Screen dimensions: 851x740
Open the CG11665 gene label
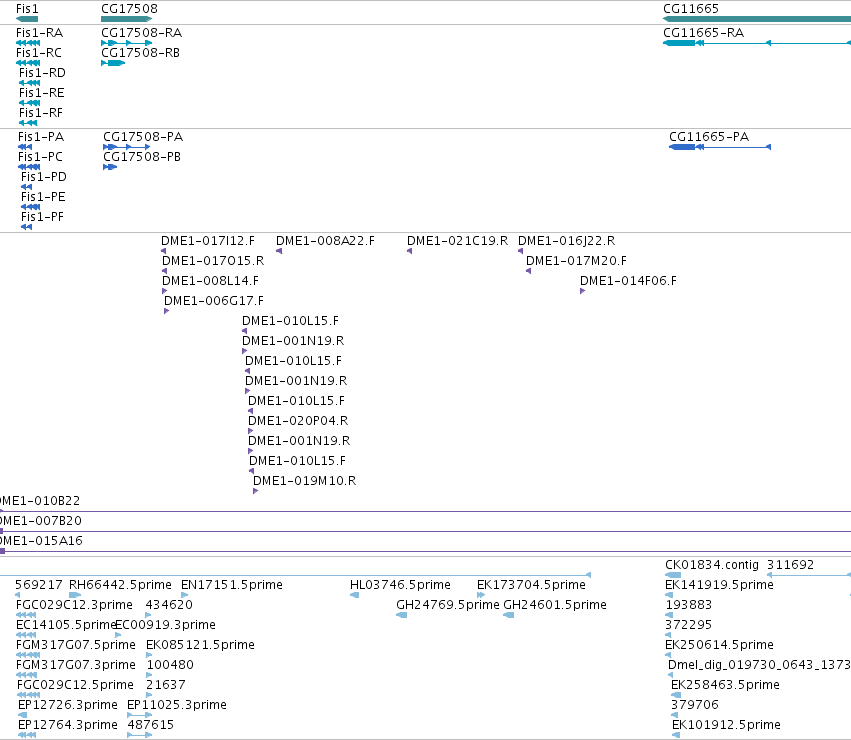pos(691,9)
